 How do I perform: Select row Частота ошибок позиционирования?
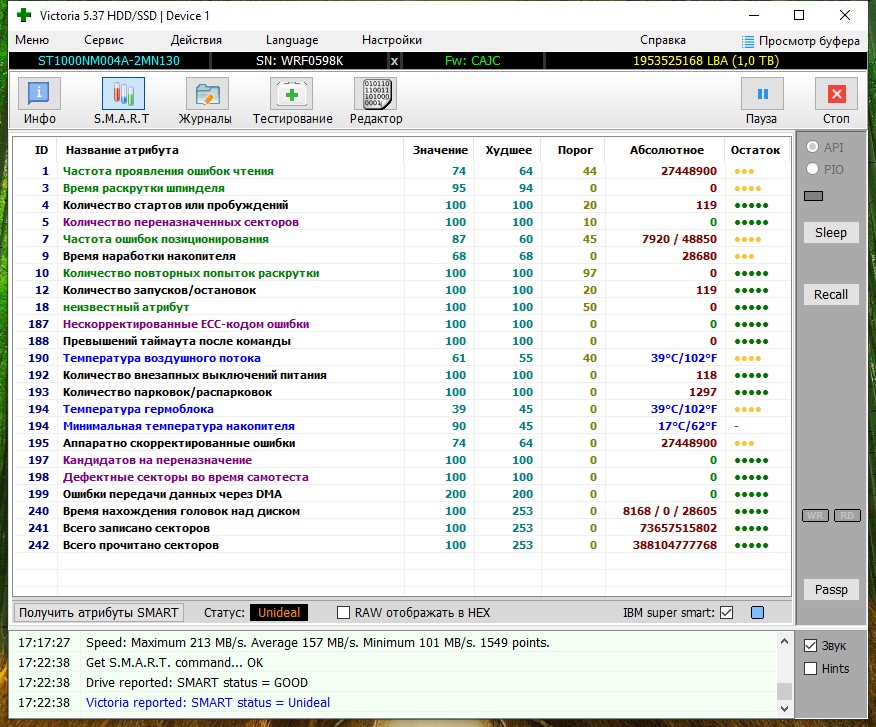pos(402,239)
